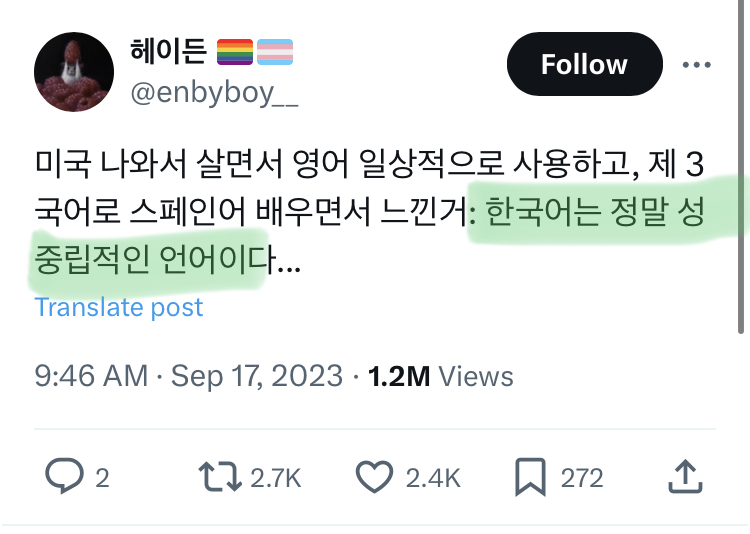The width and height of the screenshot is (750, 534).
Task: Click the rainbow pride flag emoji
Action: [236, 50]
